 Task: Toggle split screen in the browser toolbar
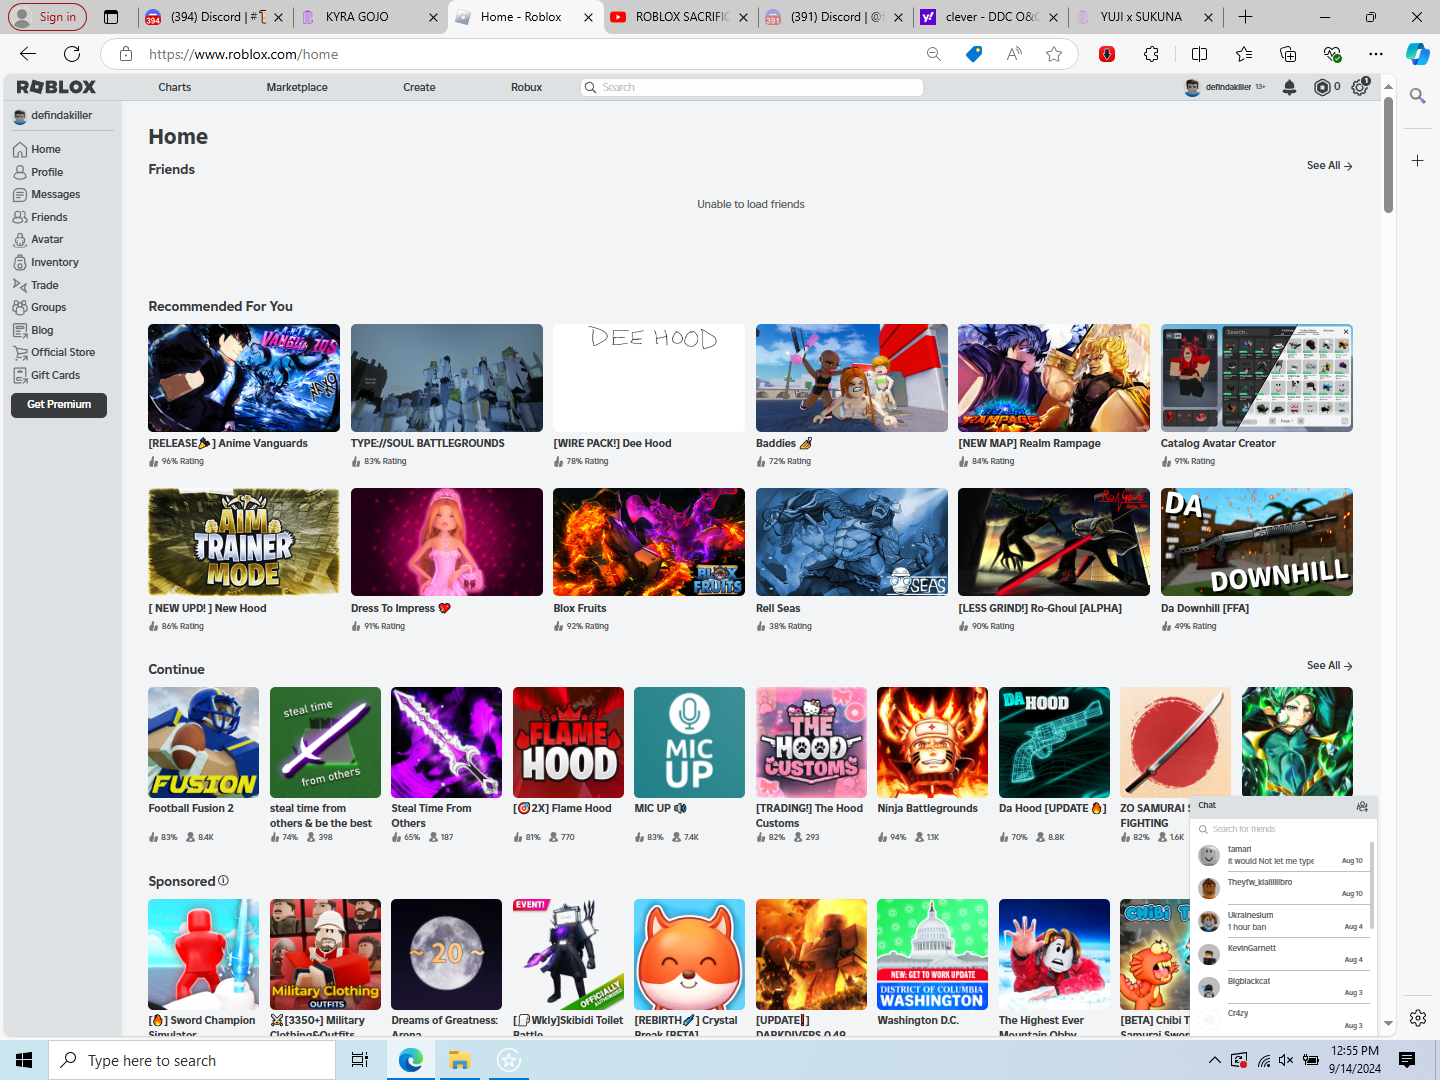pos(1200,54)
